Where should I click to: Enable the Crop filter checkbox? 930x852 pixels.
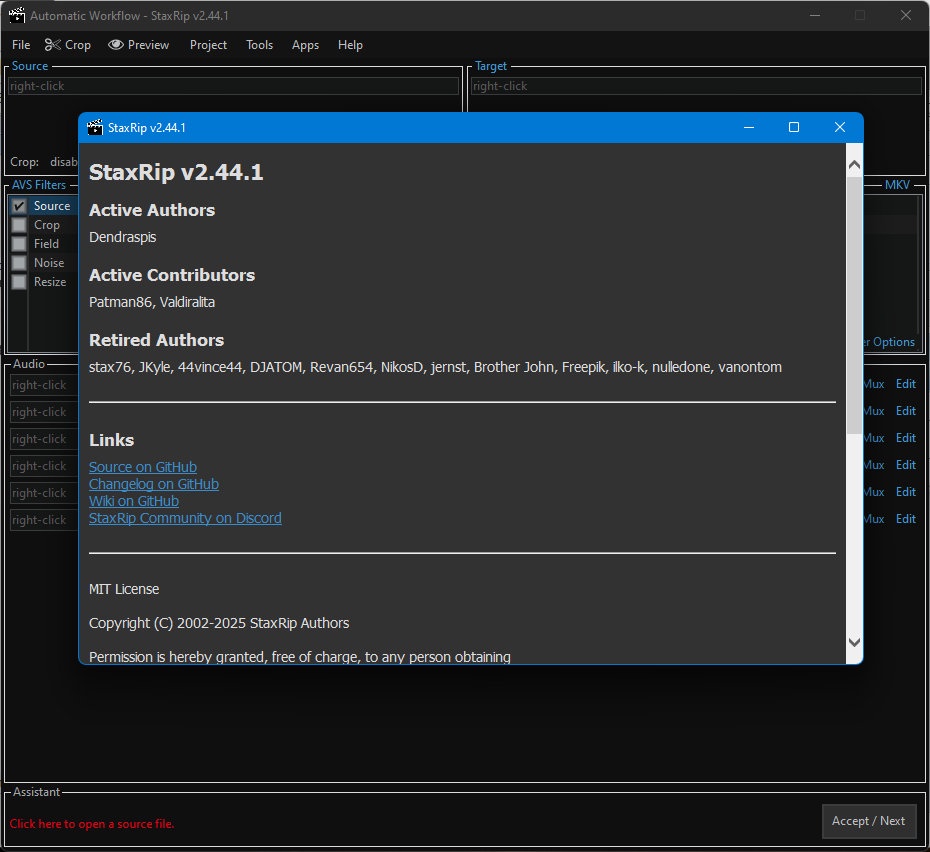[19, 225]
